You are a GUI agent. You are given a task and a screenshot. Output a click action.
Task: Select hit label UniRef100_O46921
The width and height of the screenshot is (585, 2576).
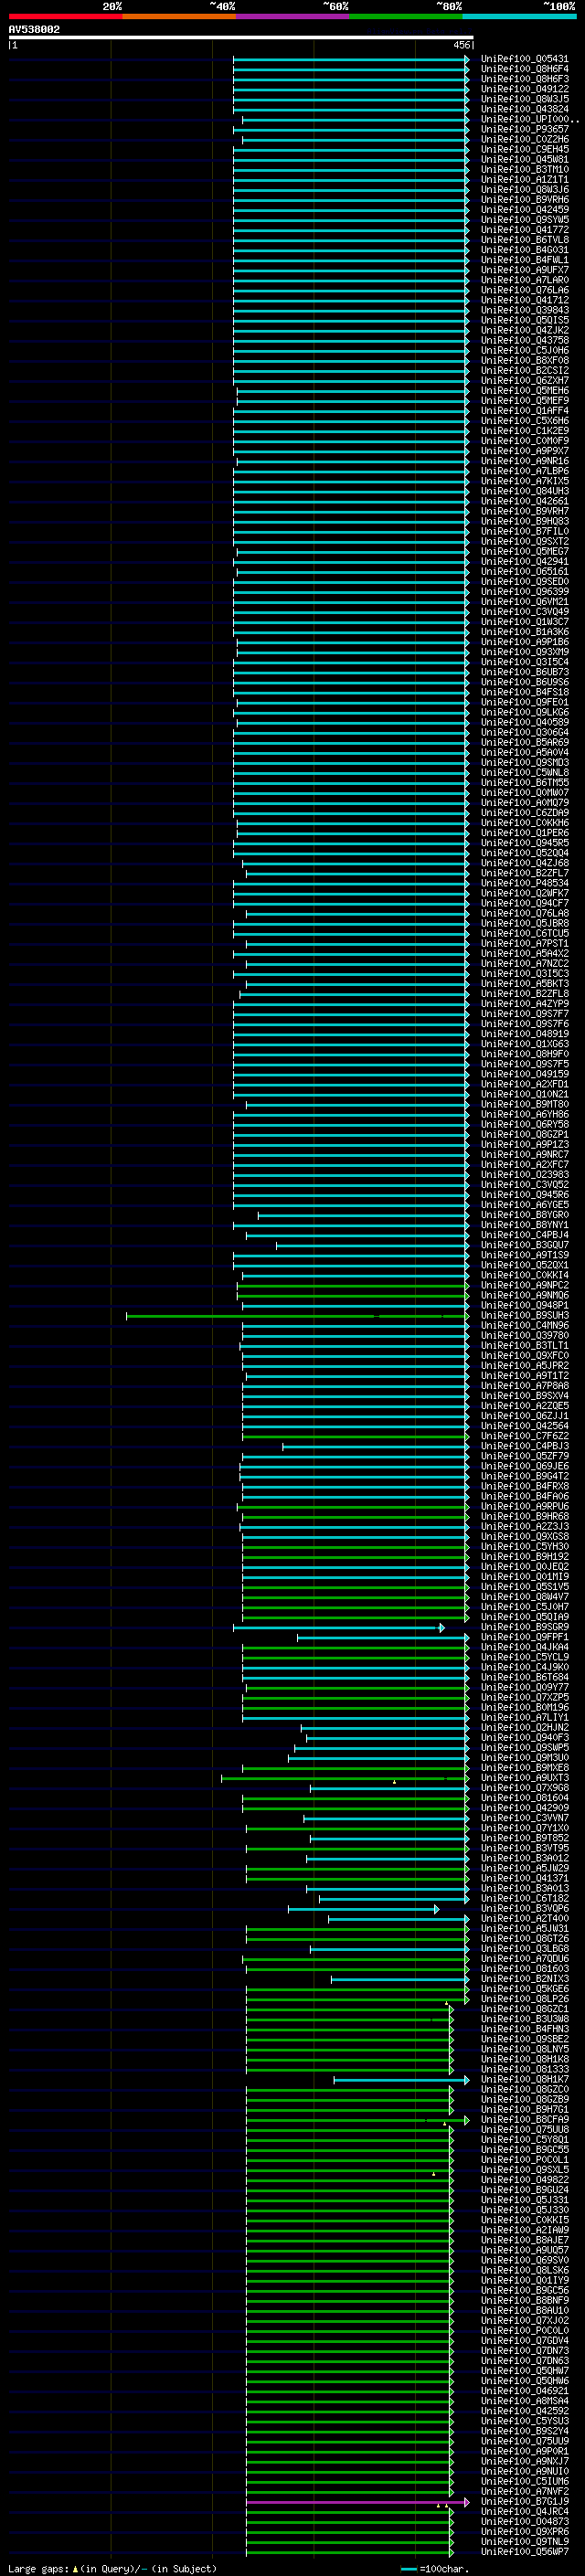click(524, 2391)
